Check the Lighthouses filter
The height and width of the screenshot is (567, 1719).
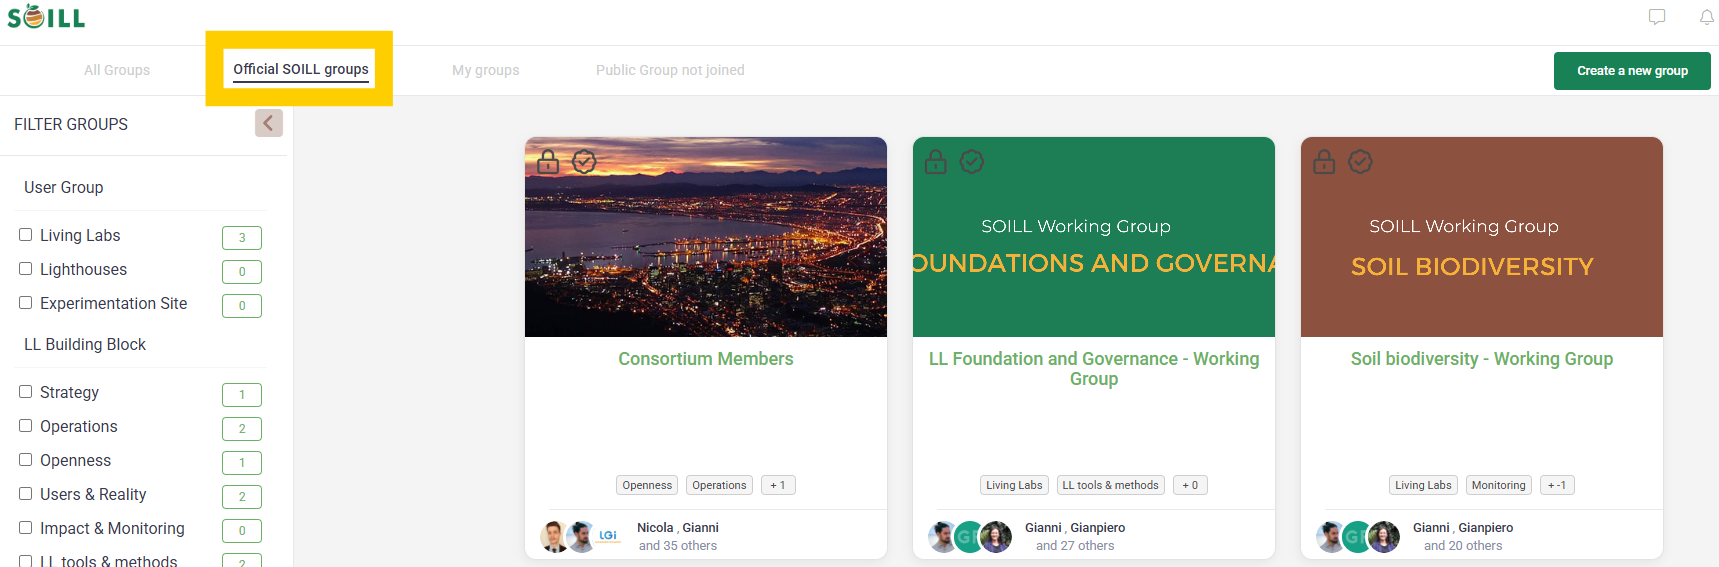(x=26, y=269)
